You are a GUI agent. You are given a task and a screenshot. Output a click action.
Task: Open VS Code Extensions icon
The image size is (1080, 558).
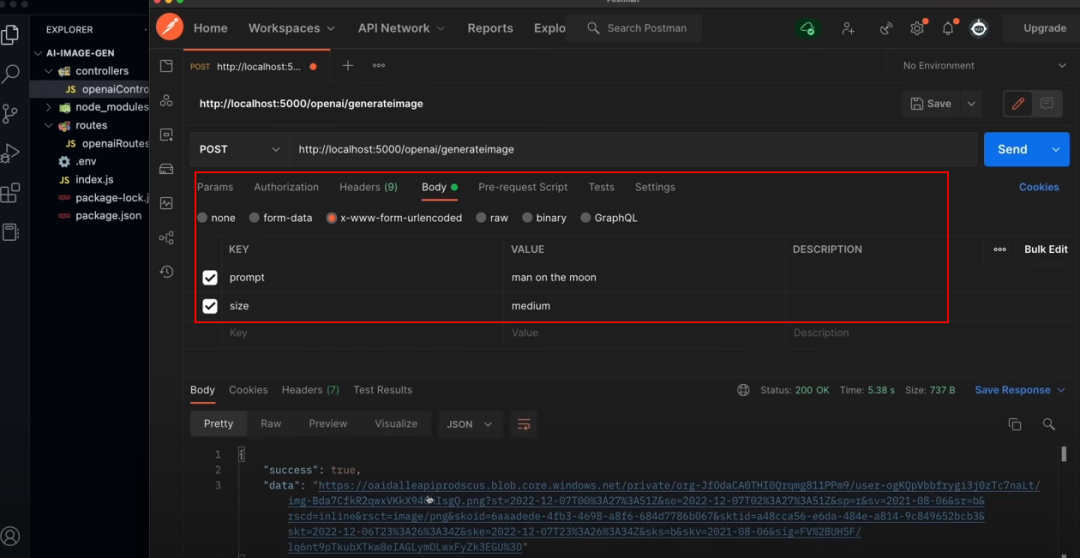click(x=10, y=193)
